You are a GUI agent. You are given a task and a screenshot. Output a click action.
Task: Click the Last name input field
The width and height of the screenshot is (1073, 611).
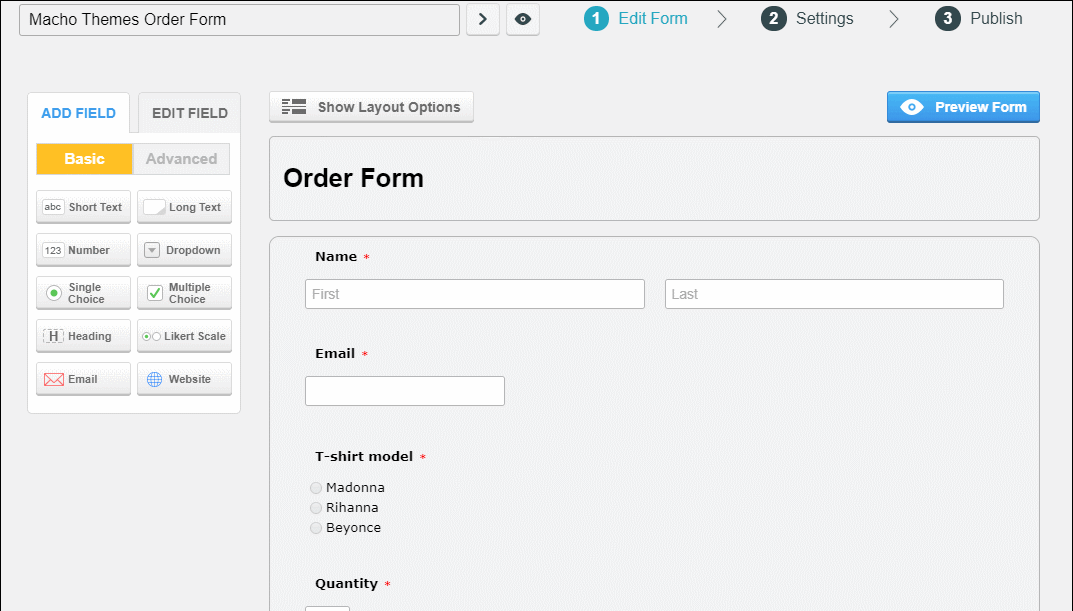(834, 294)
